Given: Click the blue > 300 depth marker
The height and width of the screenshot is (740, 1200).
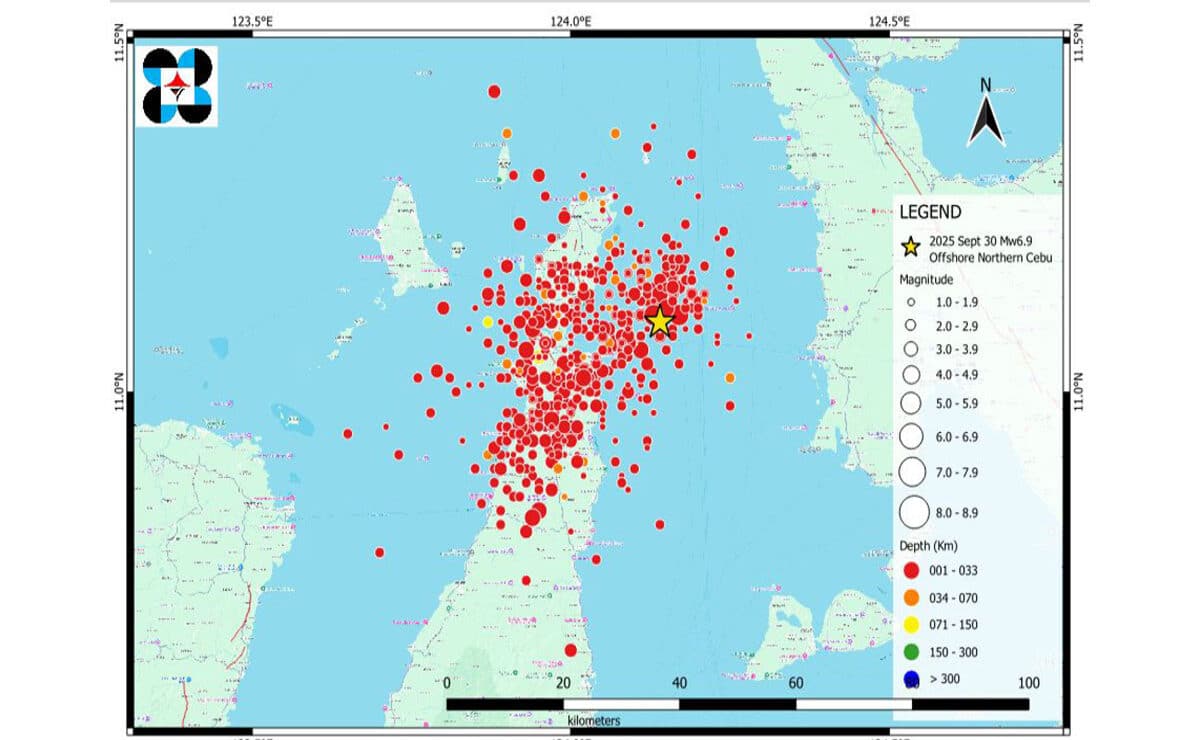Looking at the screenshot, I should [911, 679].
